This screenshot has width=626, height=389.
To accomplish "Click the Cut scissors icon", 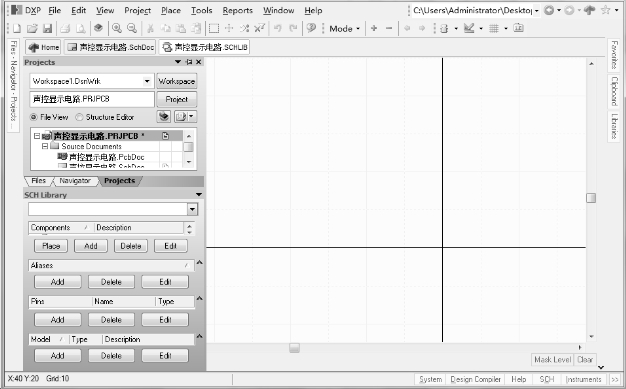I will 151,28.
